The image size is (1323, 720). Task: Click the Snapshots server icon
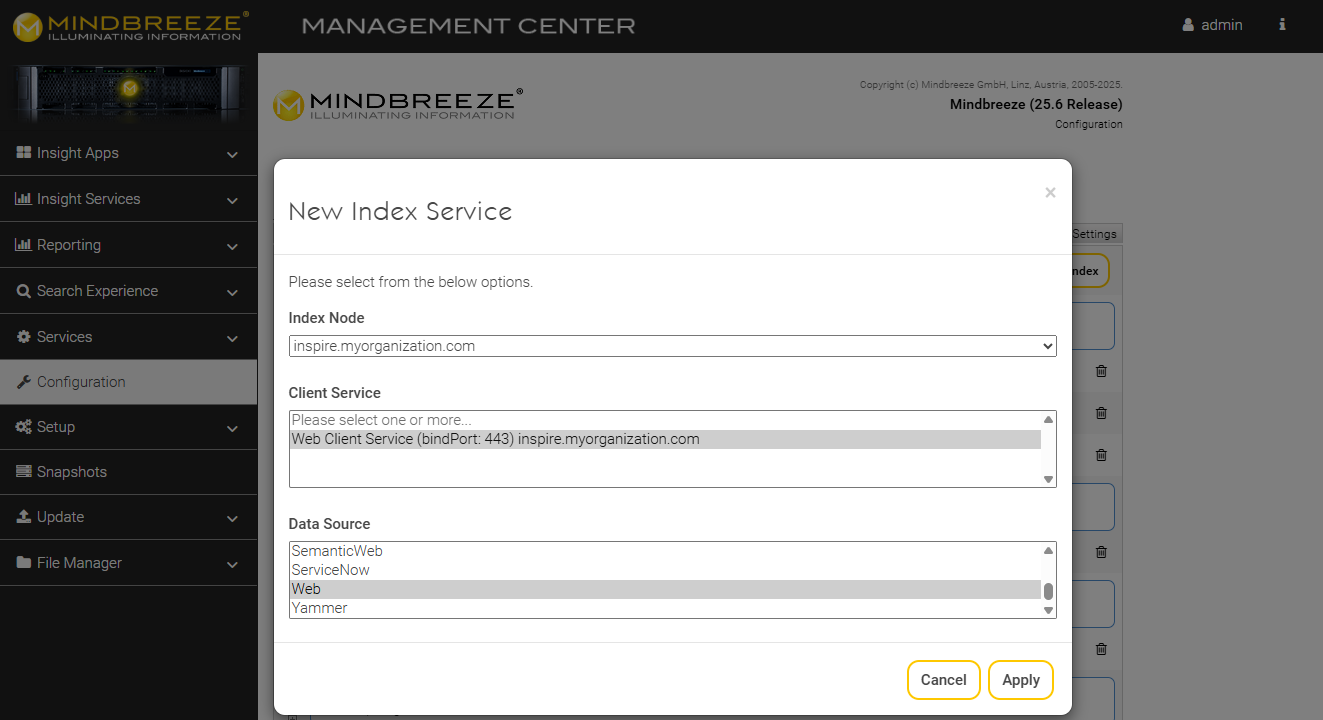coord(24,472)
